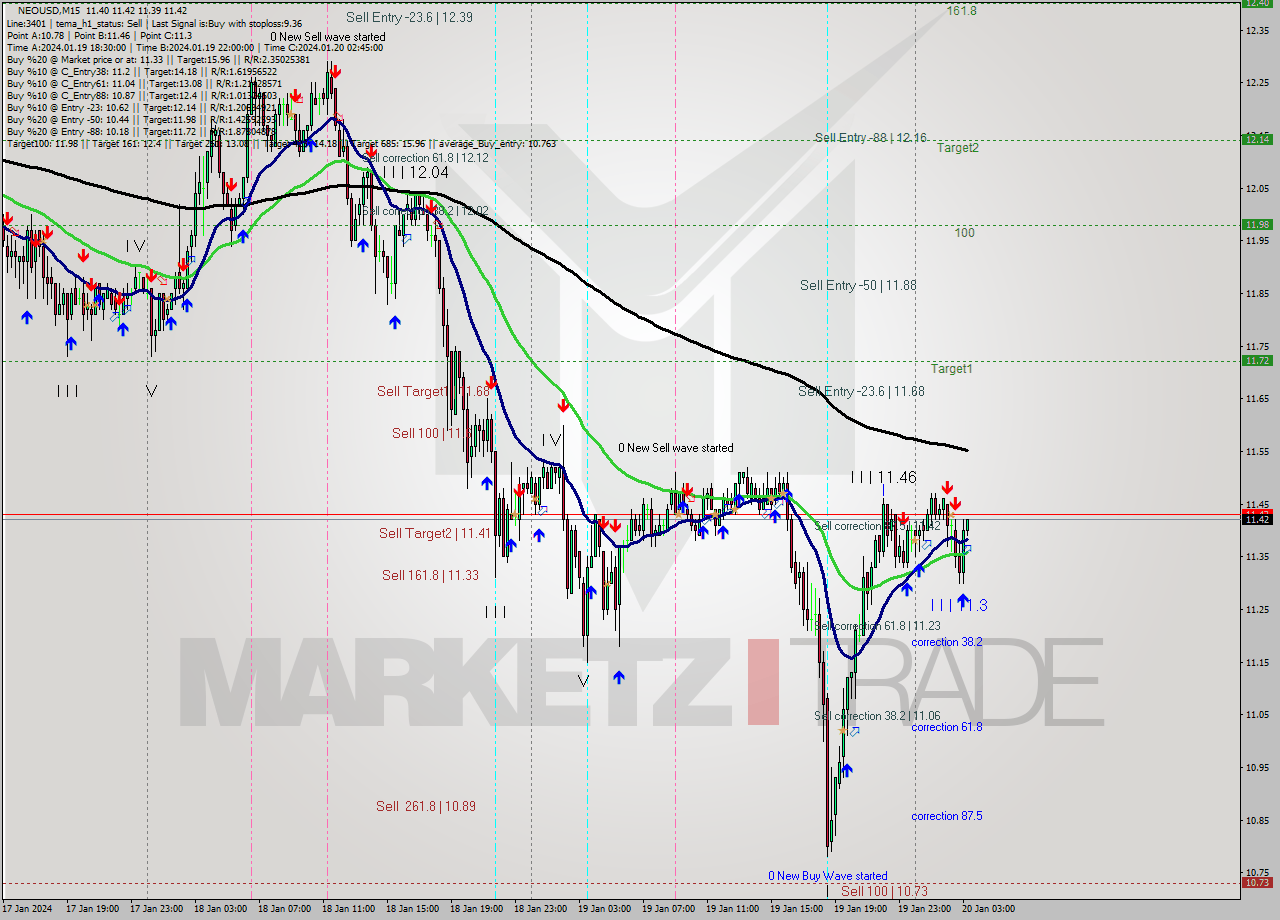Click the red 'Sell 100 | 11.5' label

click(432, 433)
